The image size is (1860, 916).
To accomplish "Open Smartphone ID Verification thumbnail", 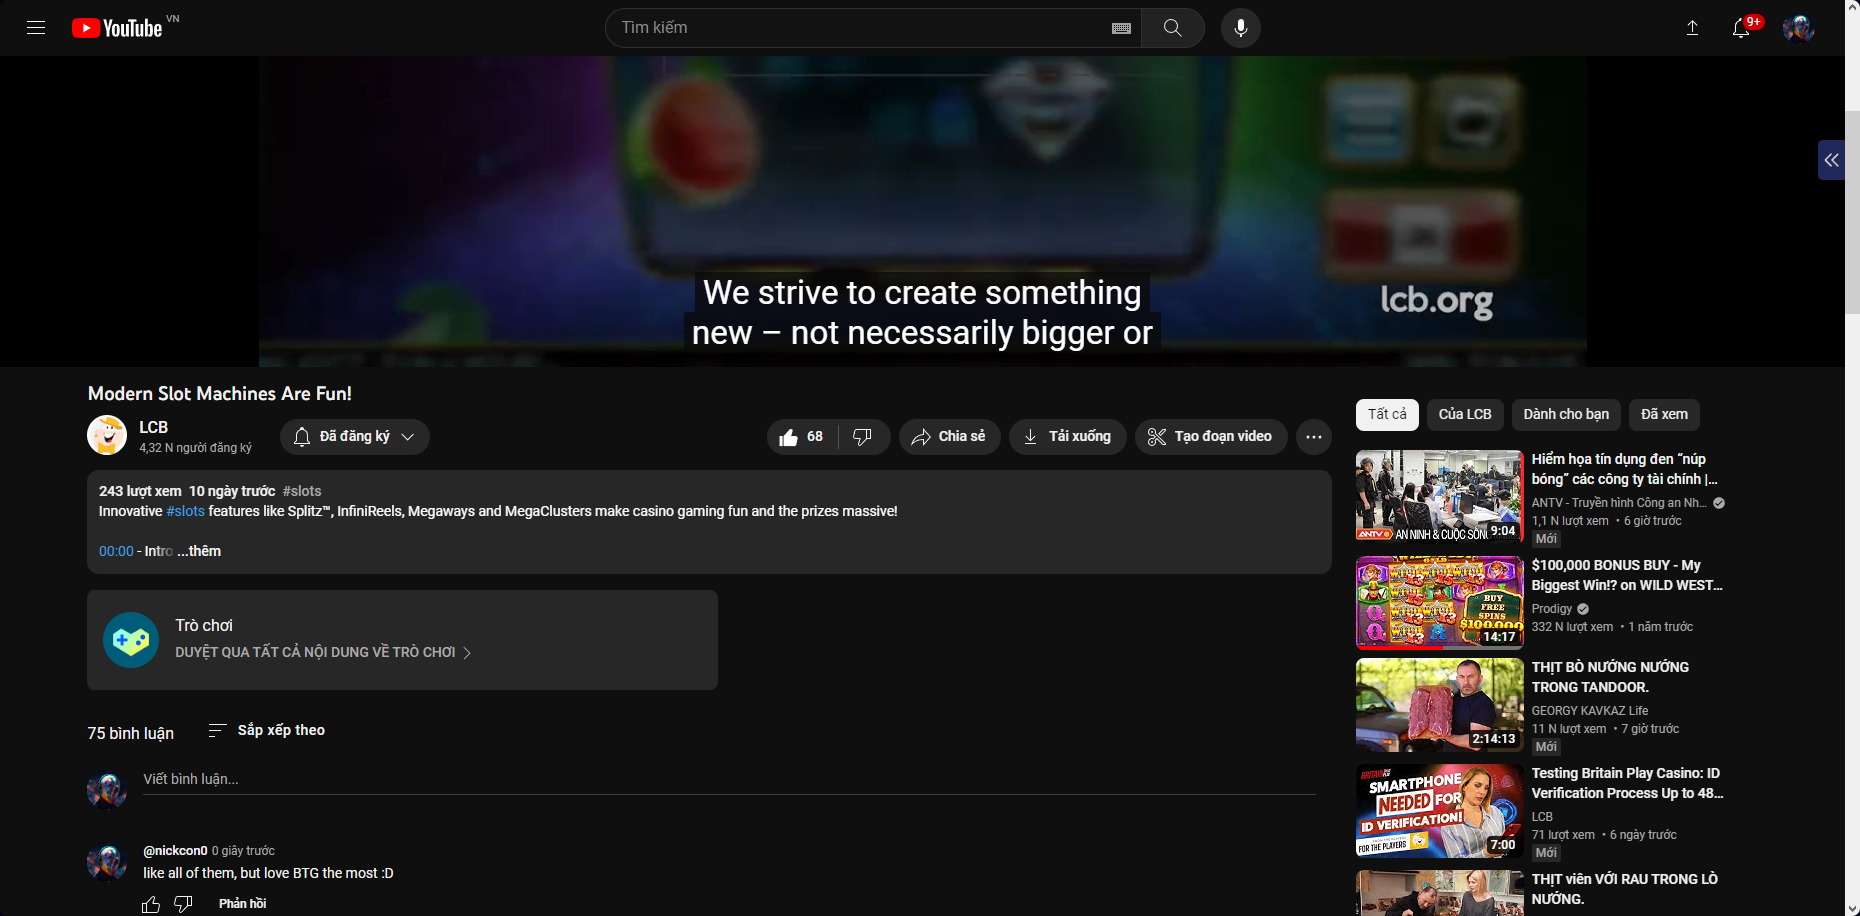I will click(x=1440, y=811).
